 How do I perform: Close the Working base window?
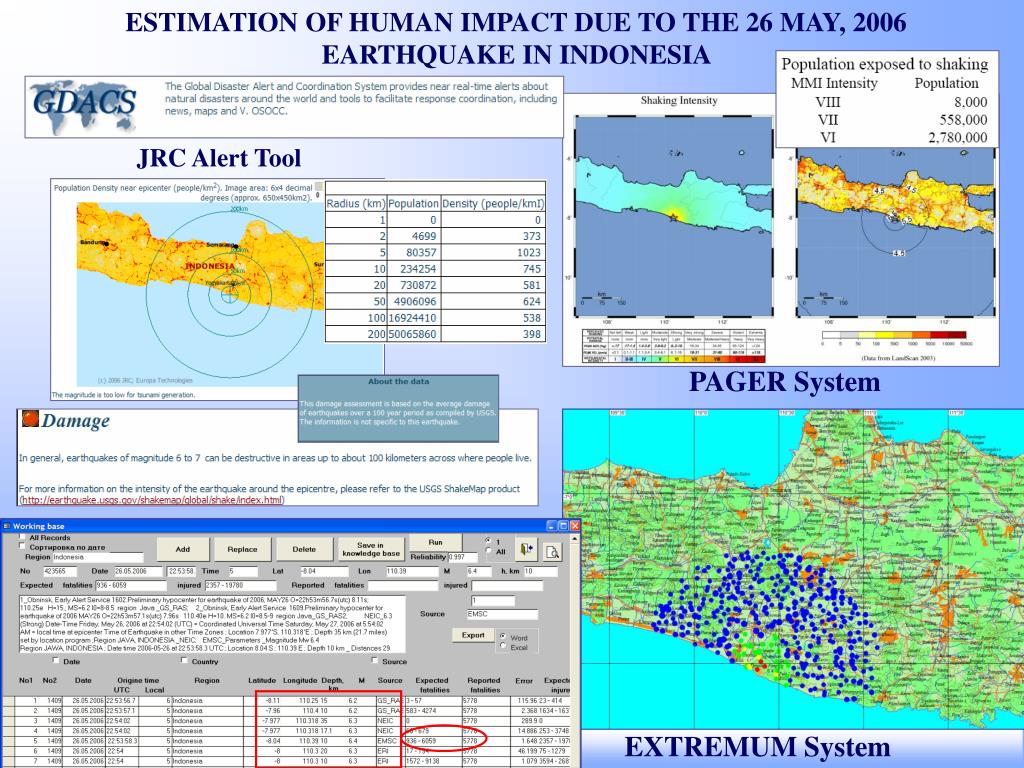pos(574,525)
